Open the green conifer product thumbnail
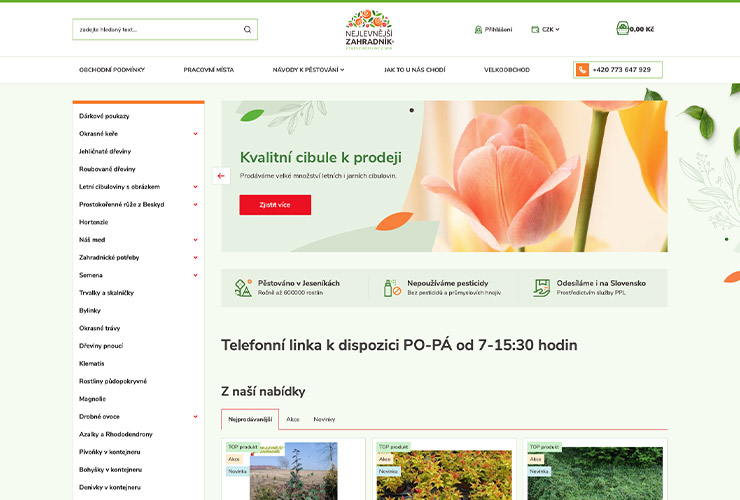Screen dimensions: 740x500 click(595, 474)
